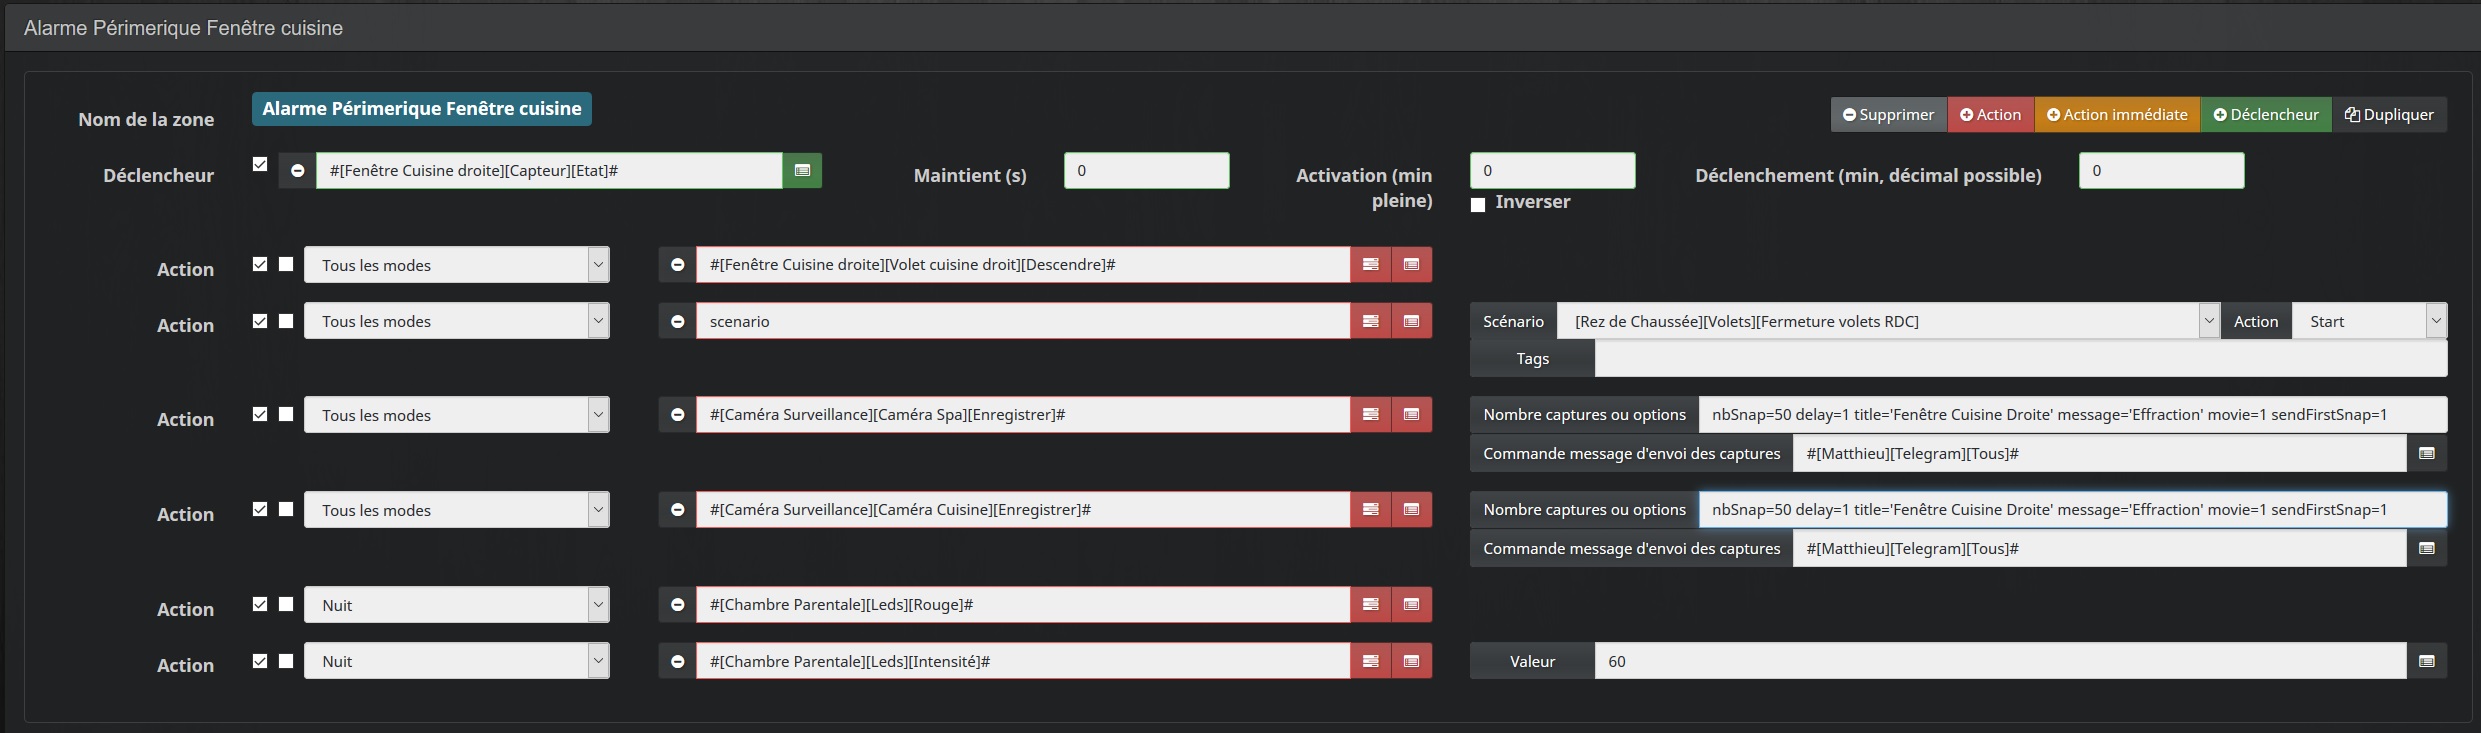Open command picker icon beside Caméra Spa Telegram message field
This screenshot has height=733, width=2481.
pos(2427,454)
